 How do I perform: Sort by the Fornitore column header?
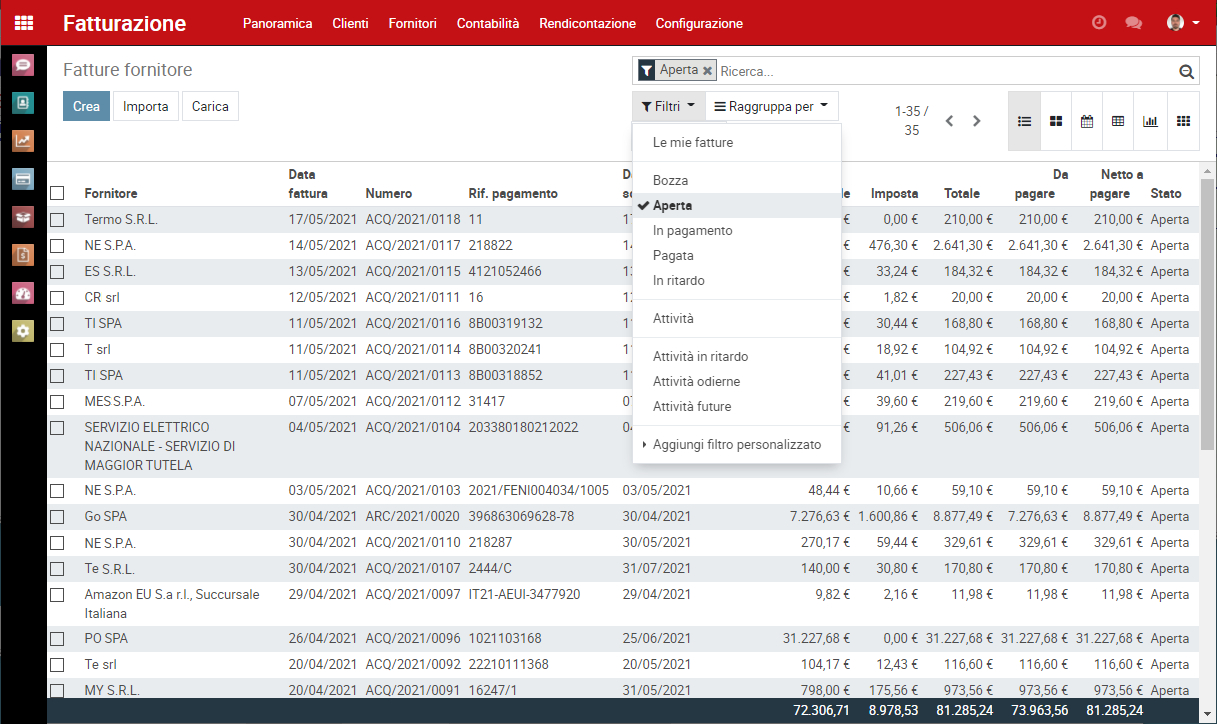111,193
